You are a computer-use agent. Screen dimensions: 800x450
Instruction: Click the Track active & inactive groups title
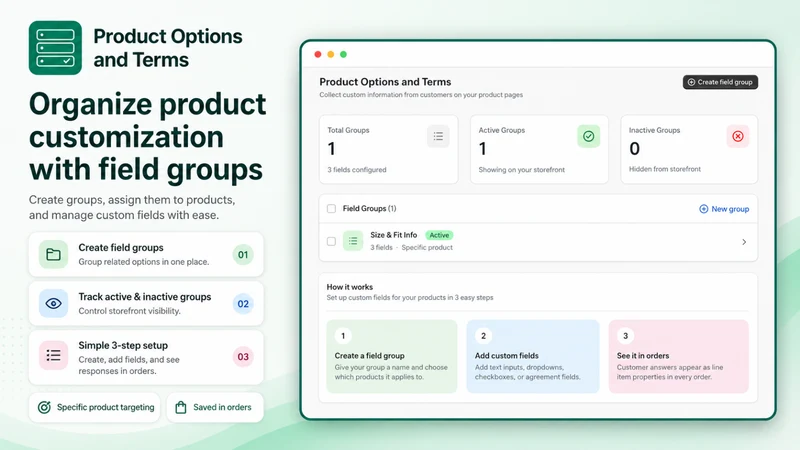click(x=144, y=296)
